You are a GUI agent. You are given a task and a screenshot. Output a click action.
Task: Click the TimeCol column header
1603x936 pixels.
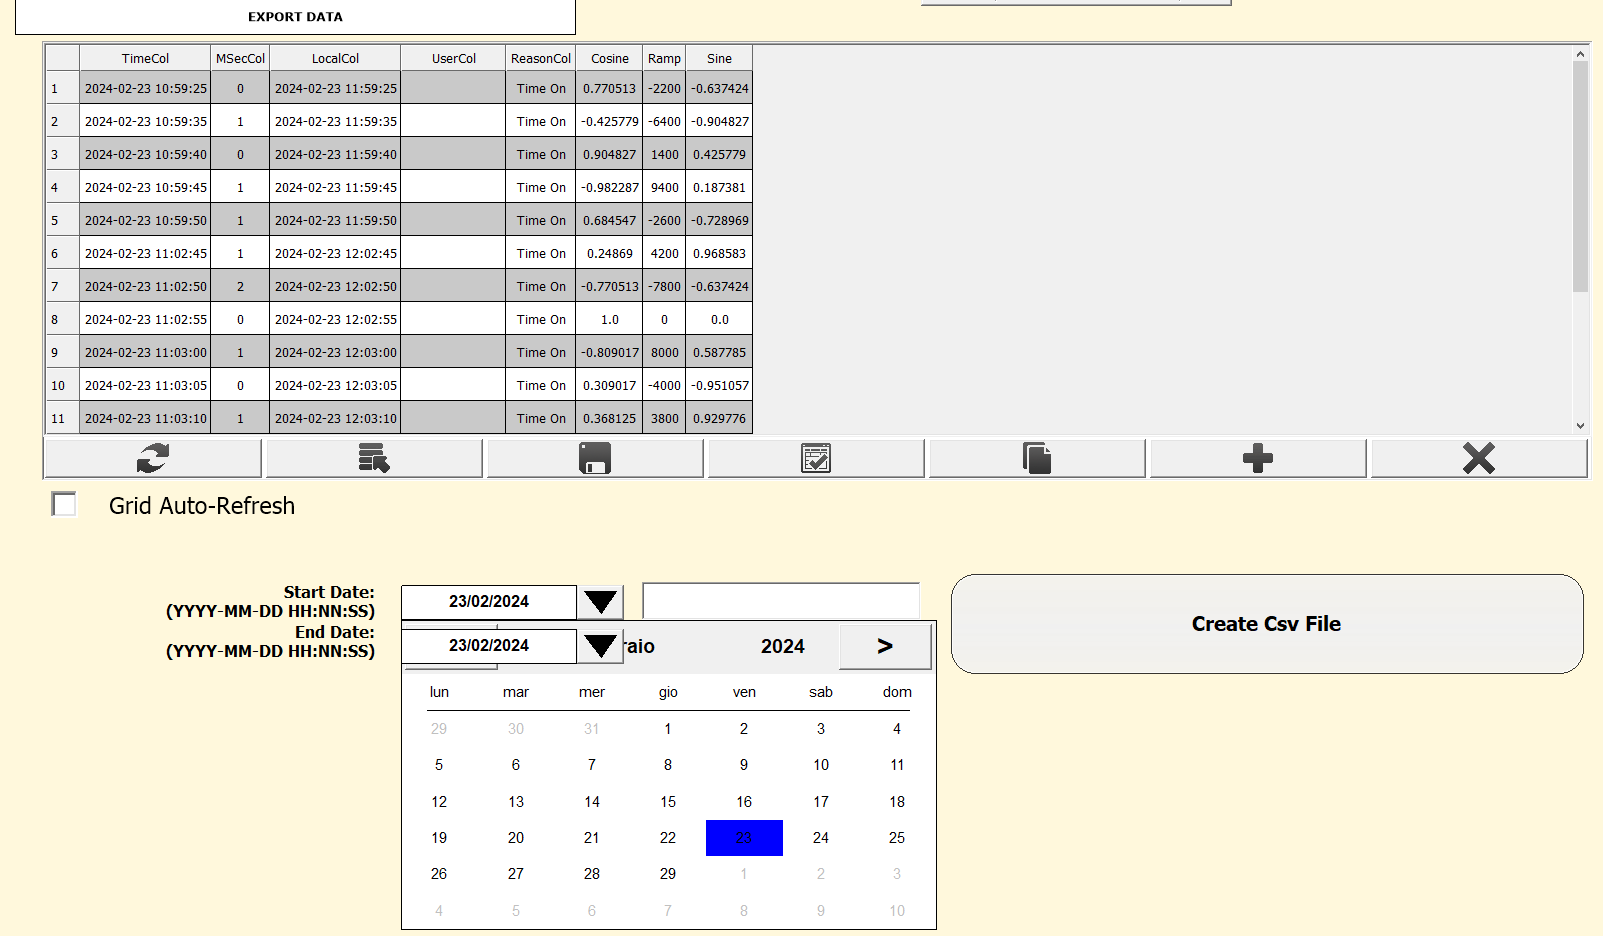[x=145, y=59]
